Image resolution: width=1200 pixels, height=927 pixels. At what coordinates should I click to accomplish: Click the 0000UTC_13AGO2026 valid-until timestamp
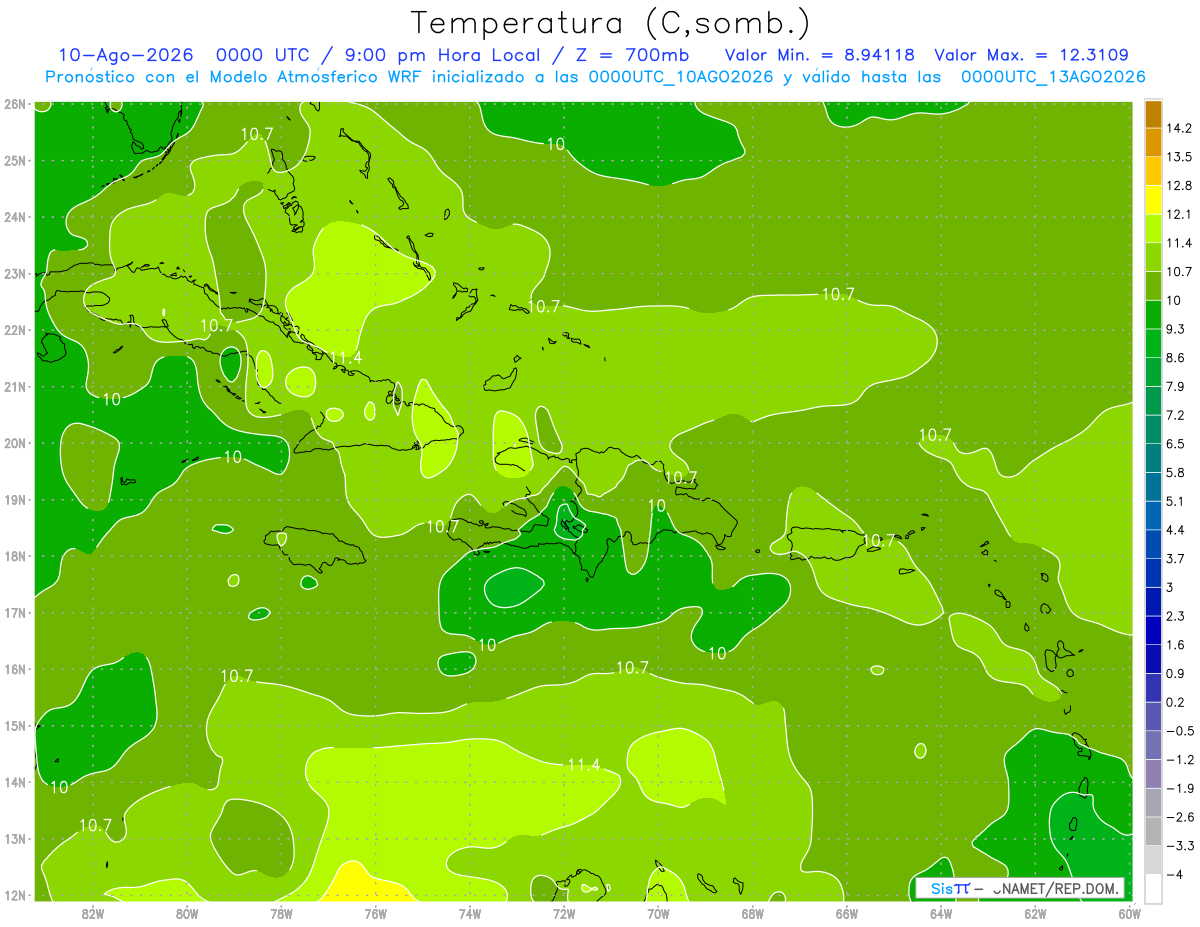(x=1053, y=77)
